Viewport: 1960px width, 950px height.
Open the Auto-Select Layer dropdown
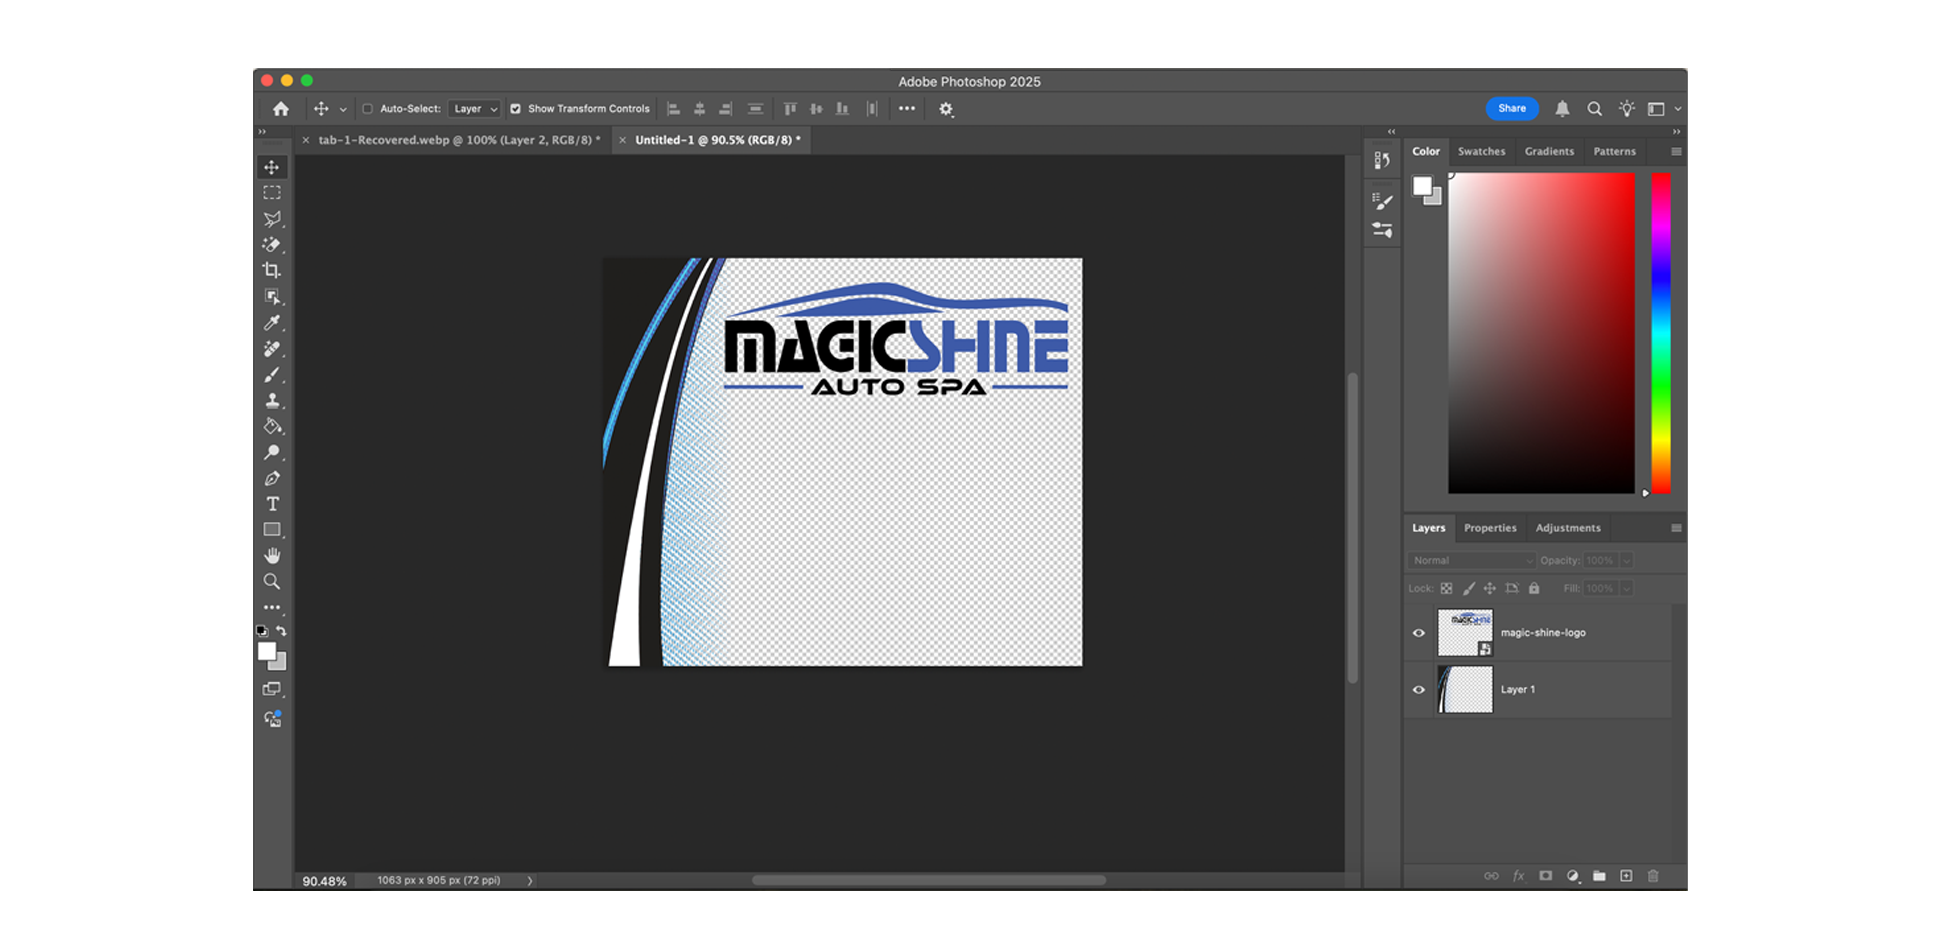click(474, 109)
